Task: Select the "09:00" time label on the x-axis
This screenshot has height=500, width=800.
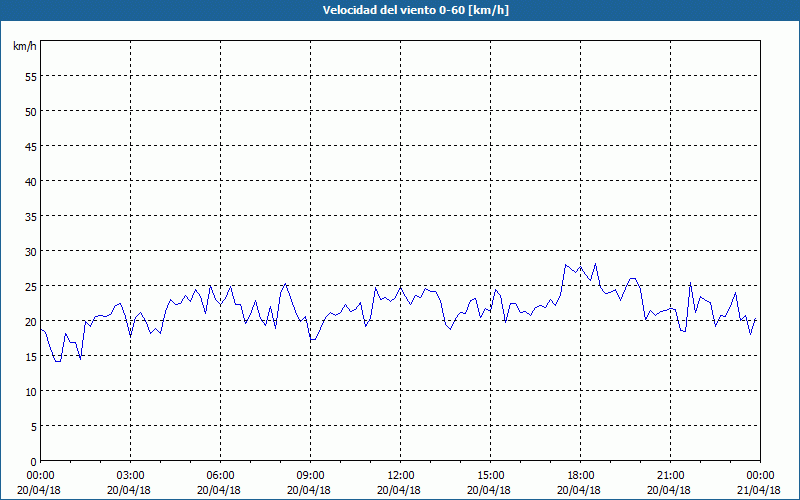Action: 310,476
